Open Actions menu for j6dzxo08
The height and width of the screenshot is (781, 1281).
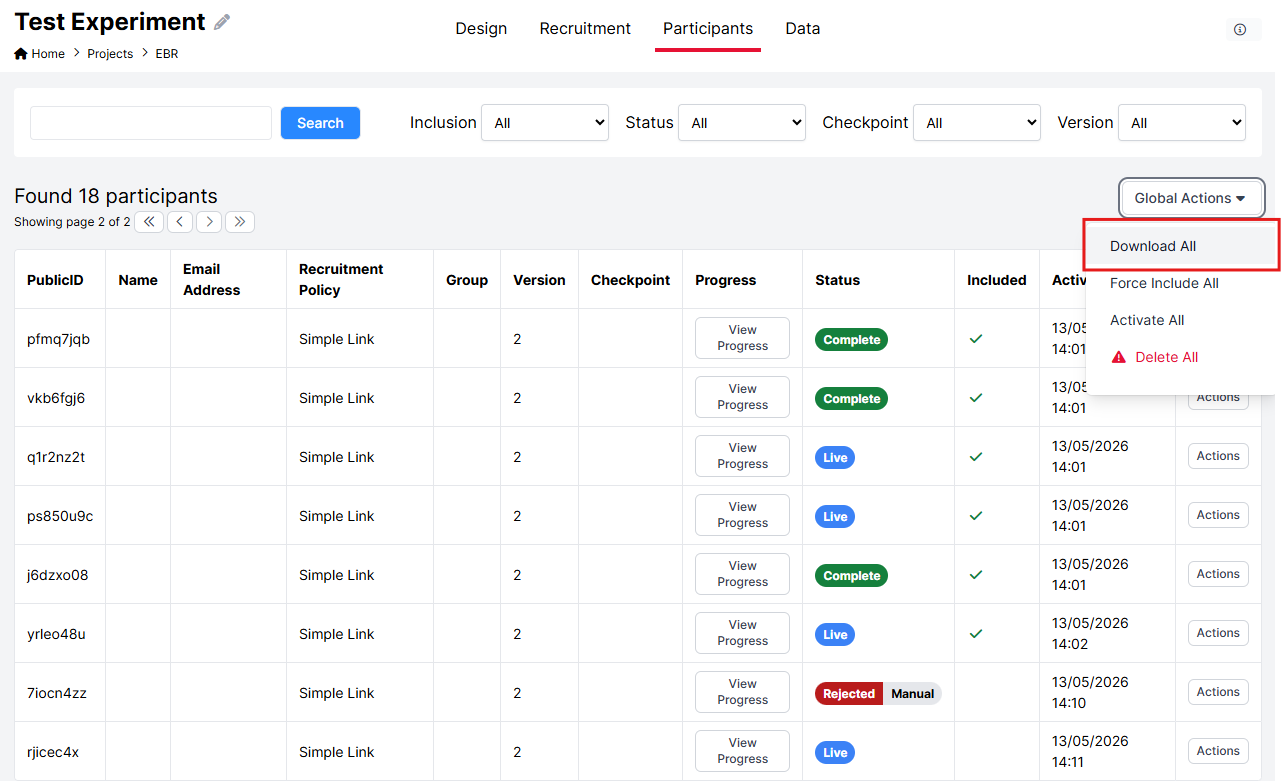1218,574
